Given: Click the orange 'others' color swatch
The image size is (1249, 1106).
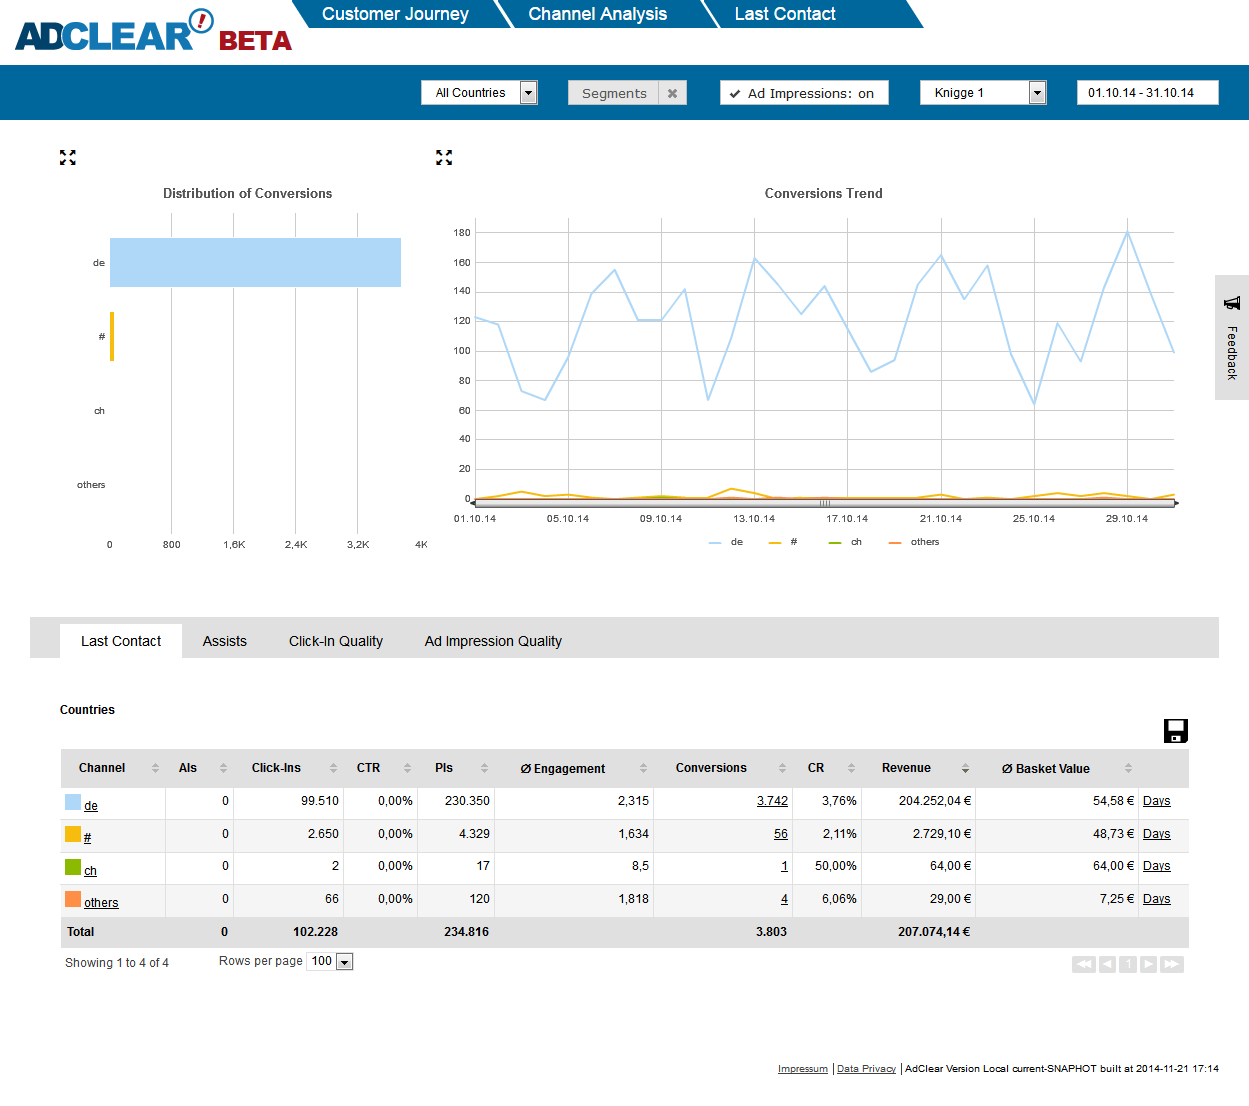Looking at the screenshot, I should 73,899.
